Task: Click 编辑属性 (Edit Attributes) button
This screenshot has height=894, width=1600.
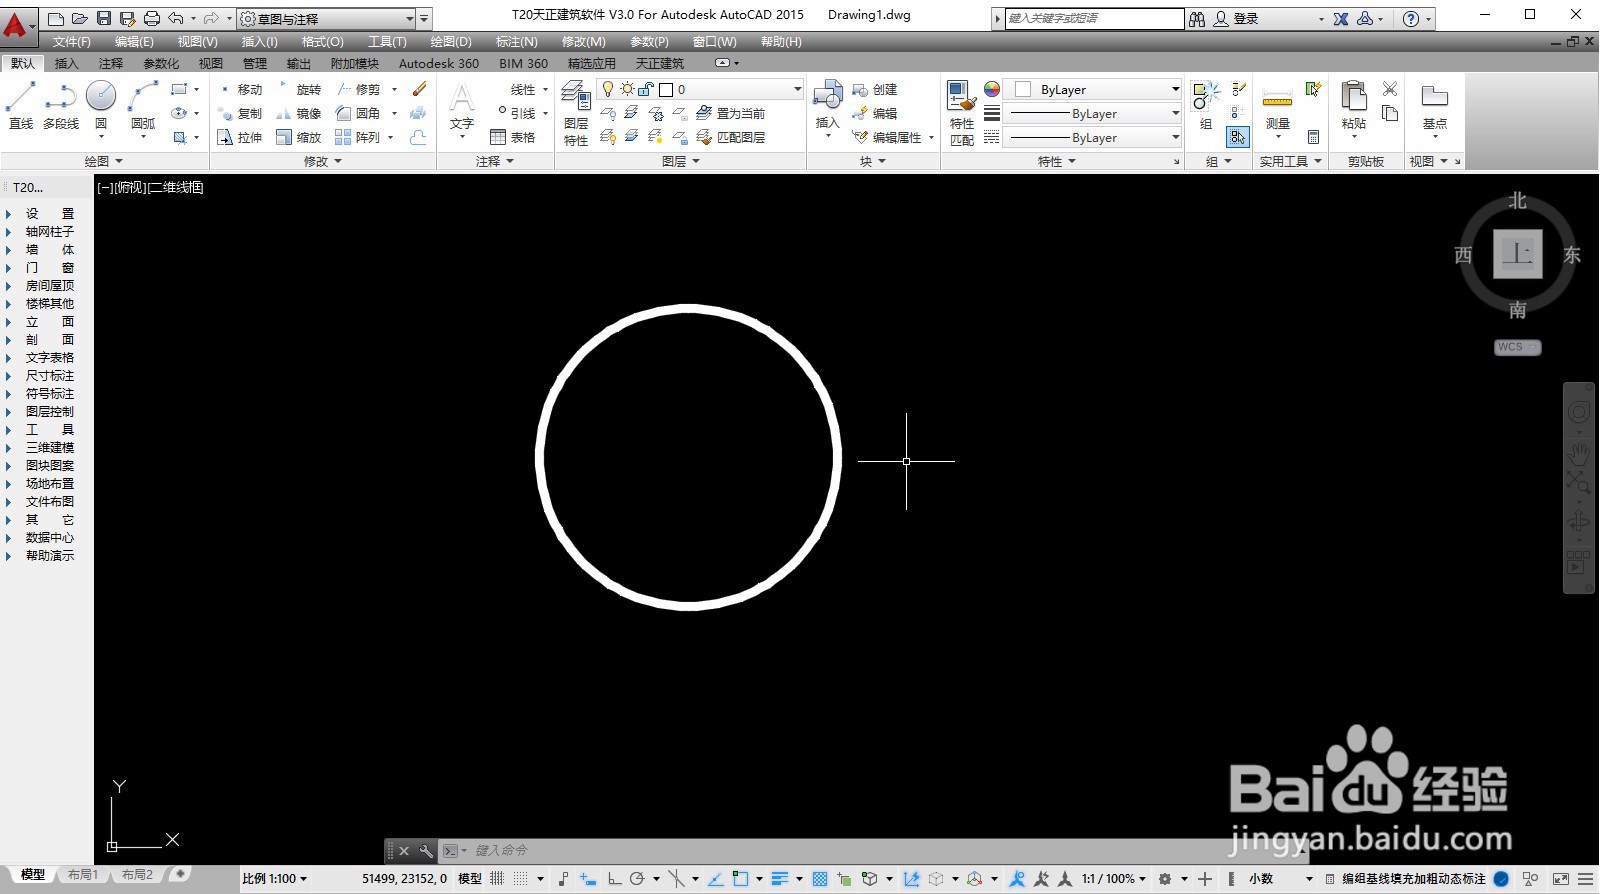Action: 888,137
